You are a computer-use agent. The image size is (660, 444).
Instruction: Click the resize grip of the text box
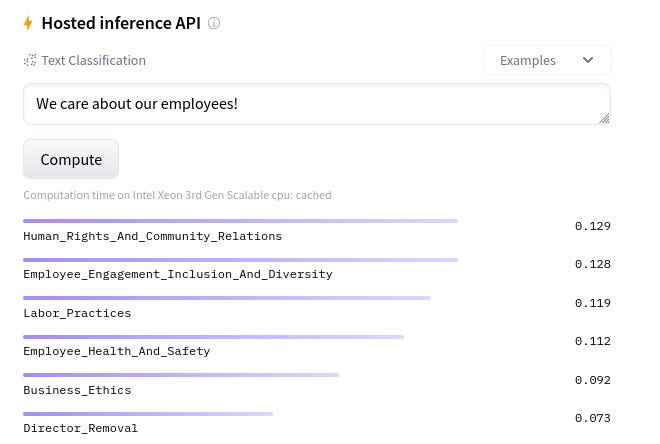click(x=604, y=119)
